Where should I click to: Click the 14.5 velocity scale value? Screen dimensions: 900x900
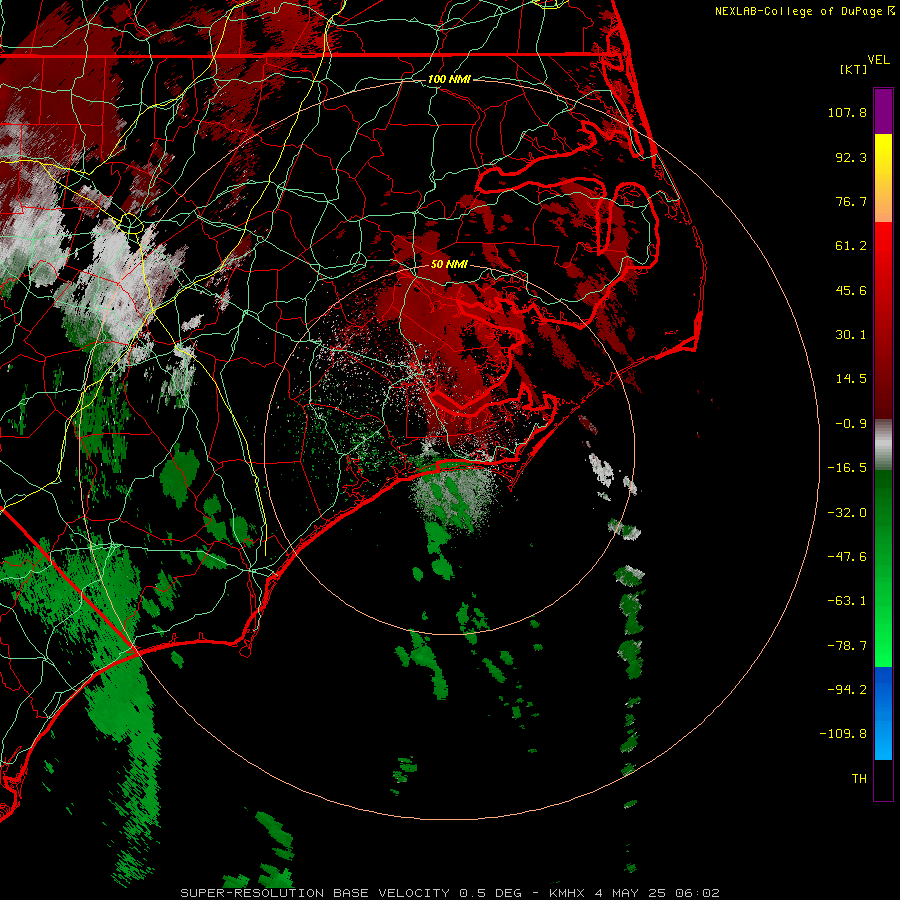point(851,379)
